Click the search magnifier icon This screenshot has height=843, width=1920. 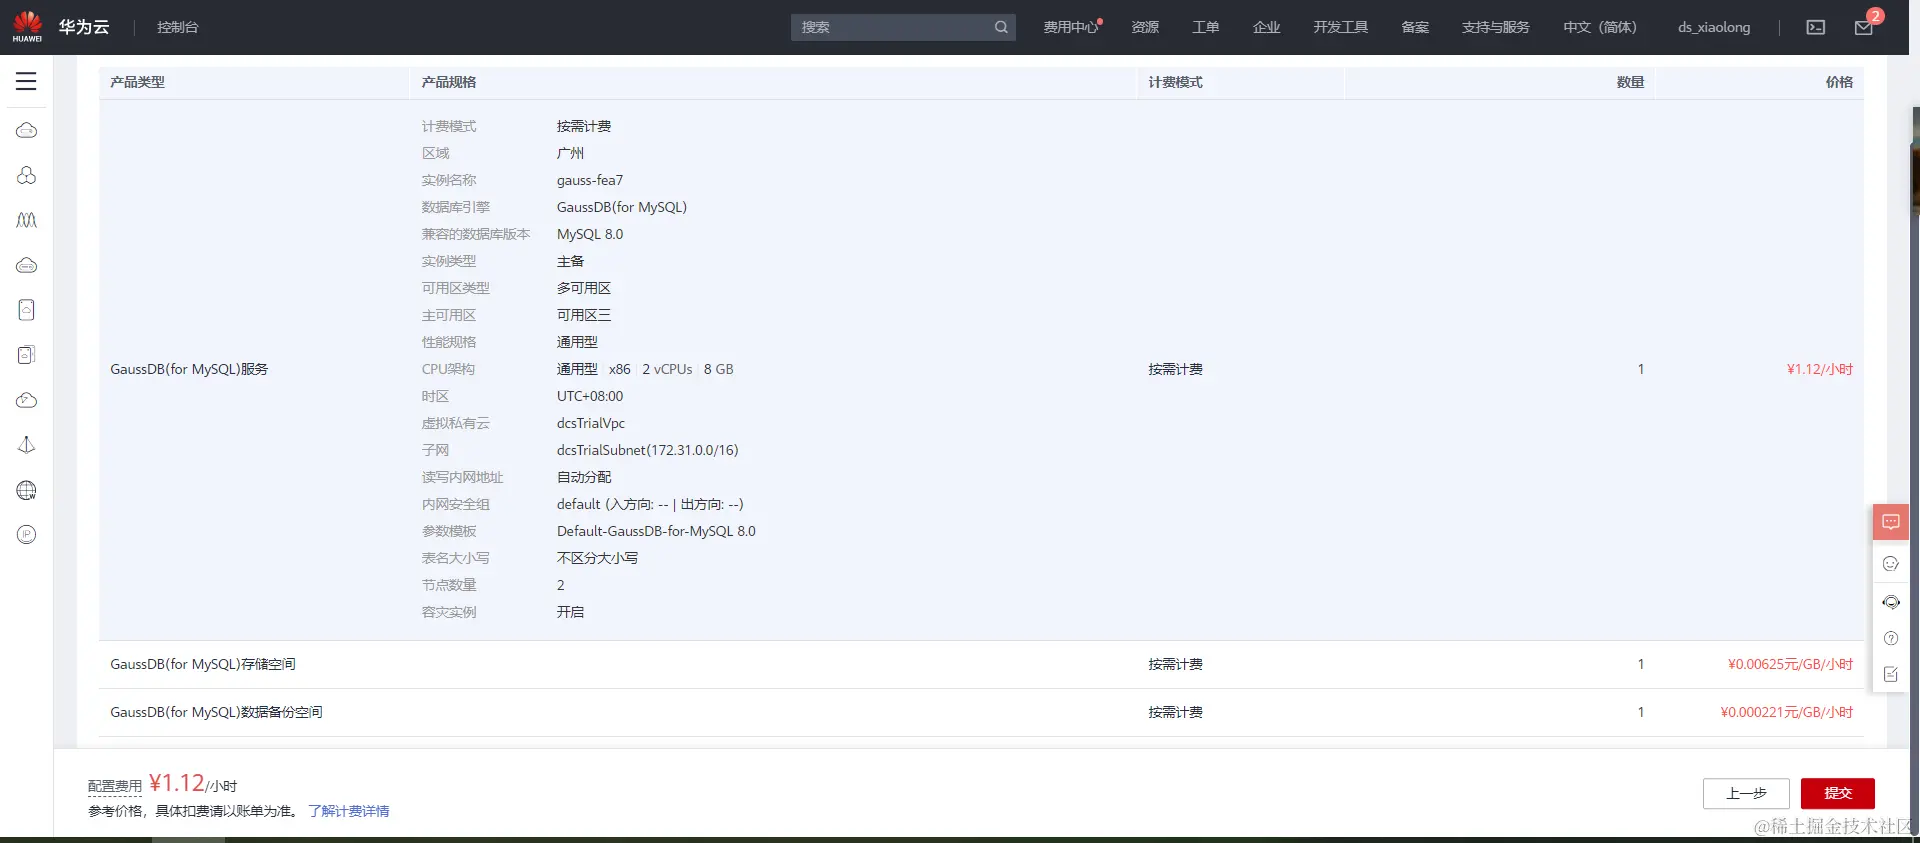coord(1001,27)
